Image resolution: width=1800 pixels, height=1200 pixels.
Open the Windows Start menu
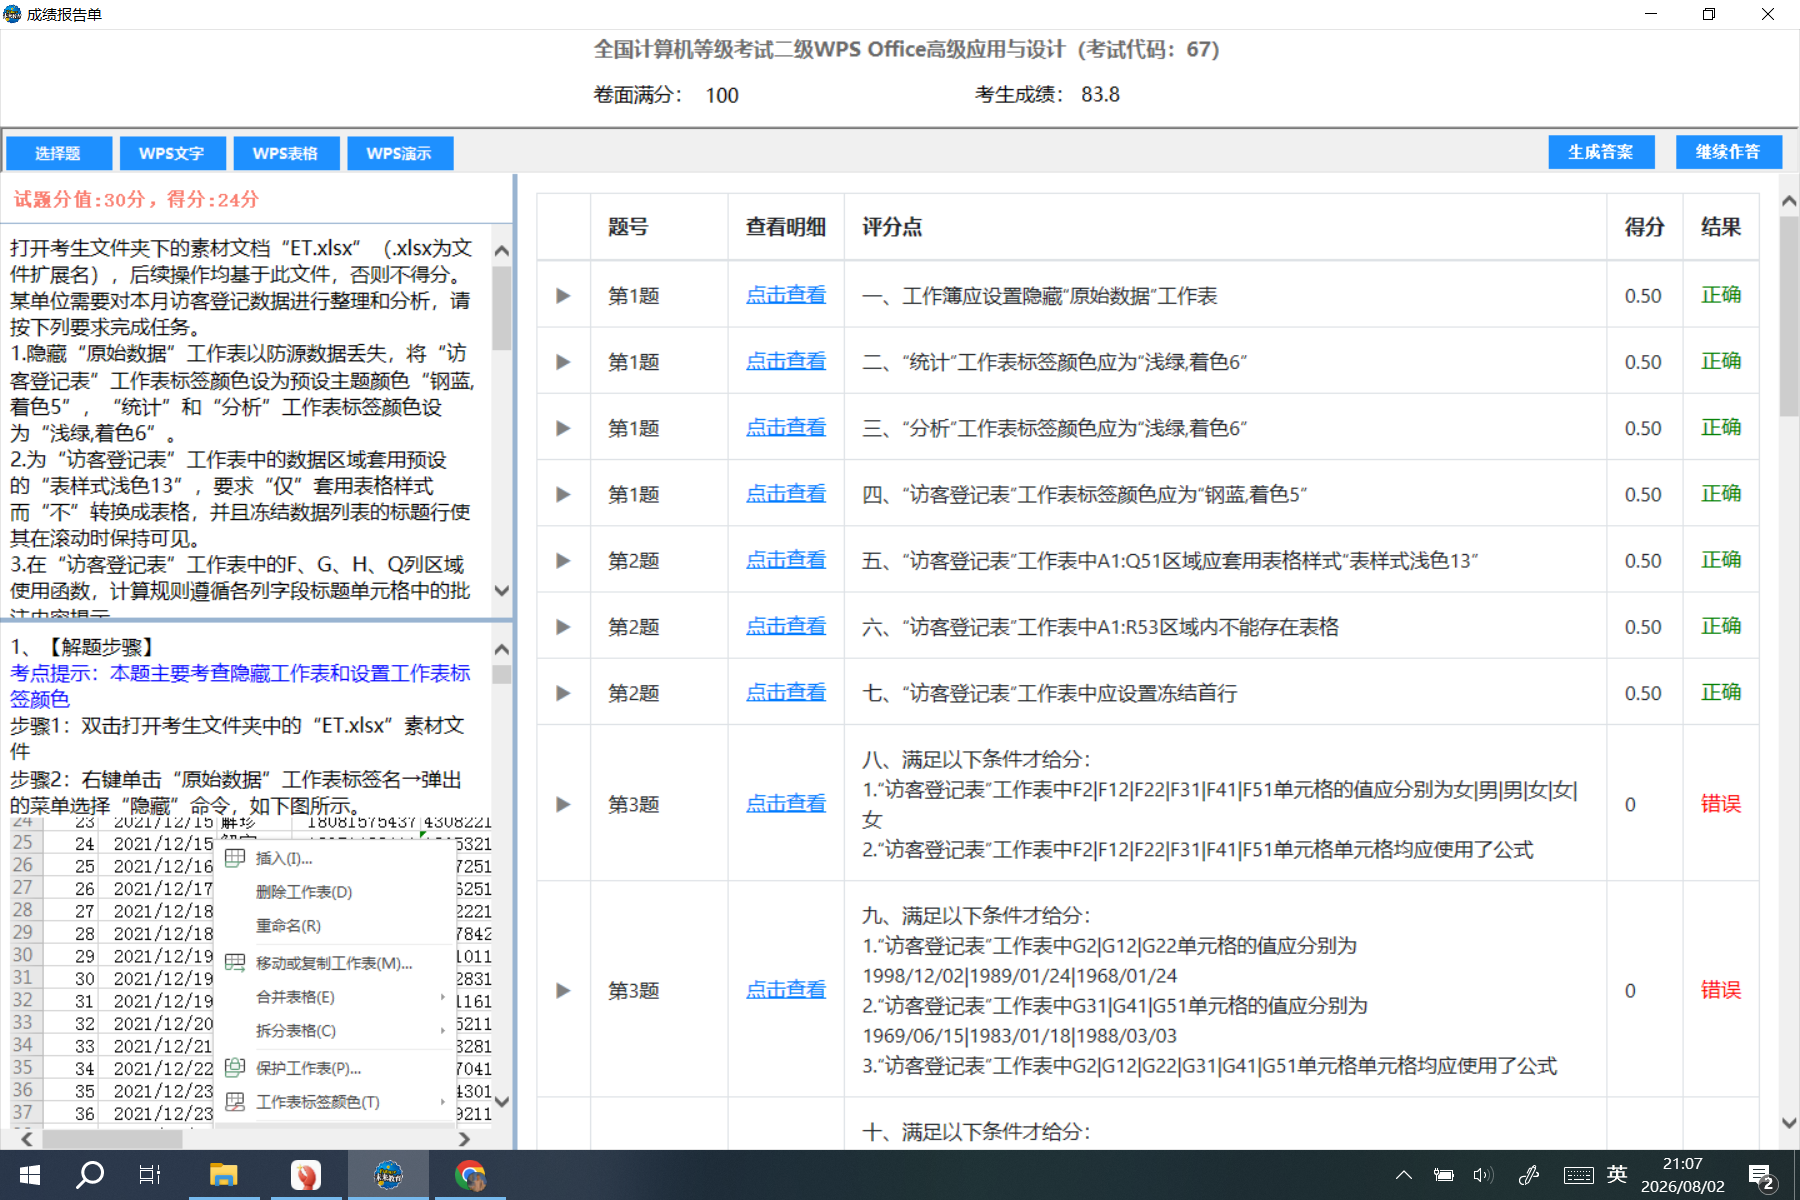30,1175
